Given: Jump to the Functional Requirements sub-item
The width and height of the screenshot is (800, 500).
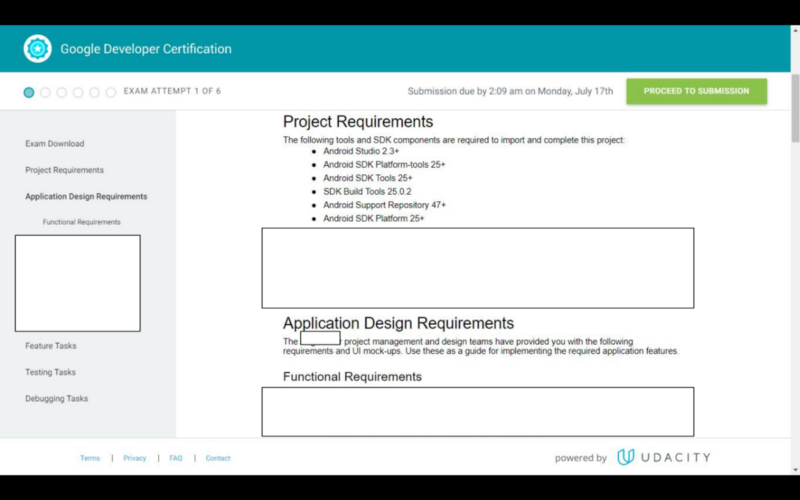Looking at the screenshot, I should [81, 222].
